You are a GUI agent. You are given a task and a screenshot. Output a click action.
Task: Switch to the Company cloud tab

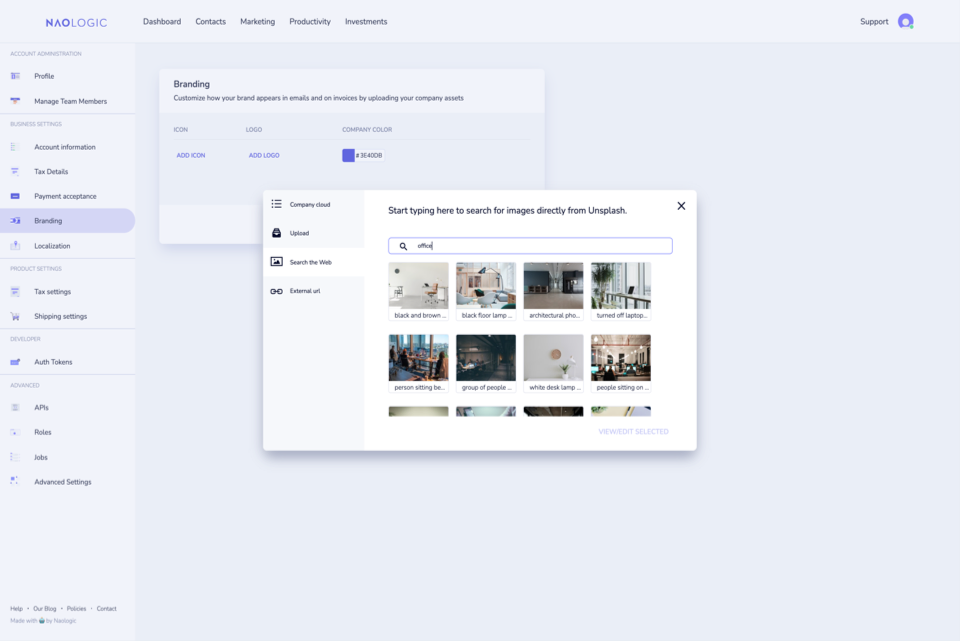click(x=313, y=204)
